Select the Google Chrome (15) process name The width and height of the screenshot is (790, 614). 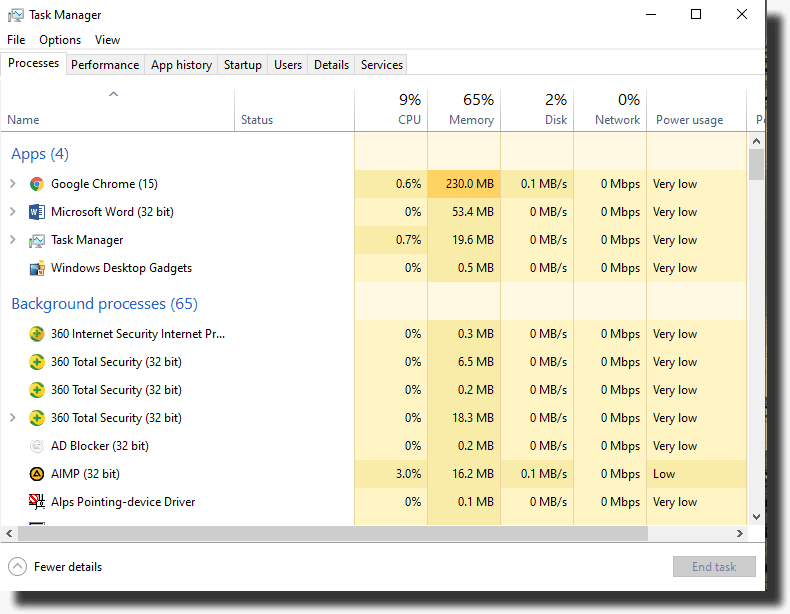click(x=104, y=184)
